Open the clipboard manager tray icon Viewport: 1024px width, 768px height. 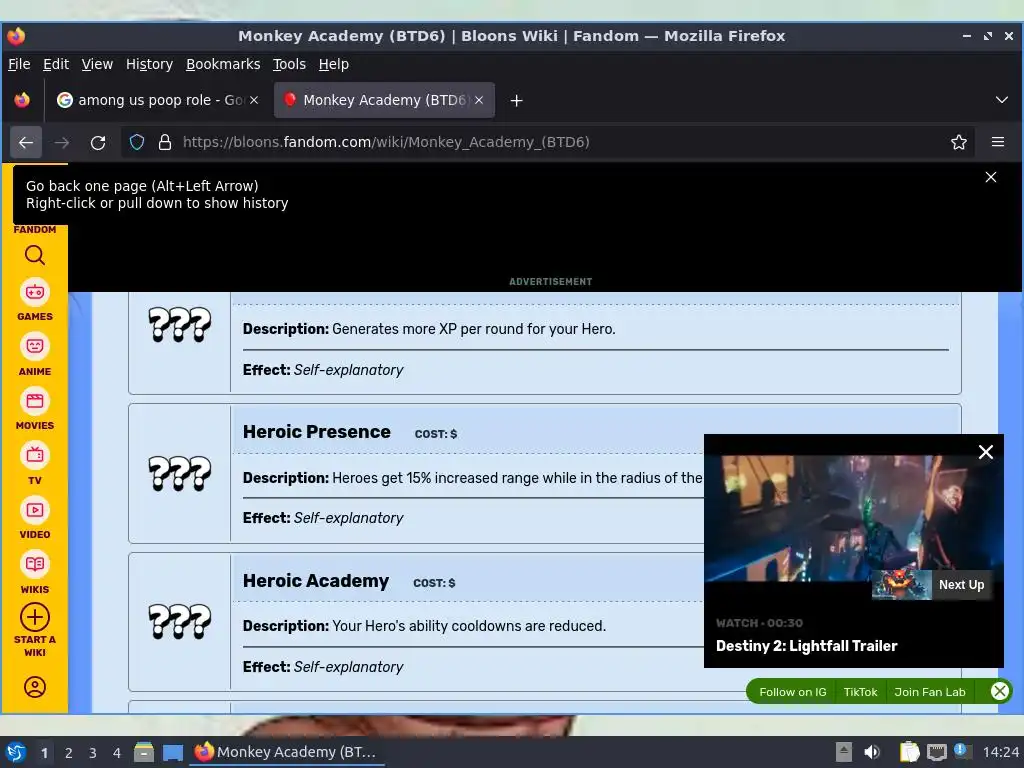[909, 752]
